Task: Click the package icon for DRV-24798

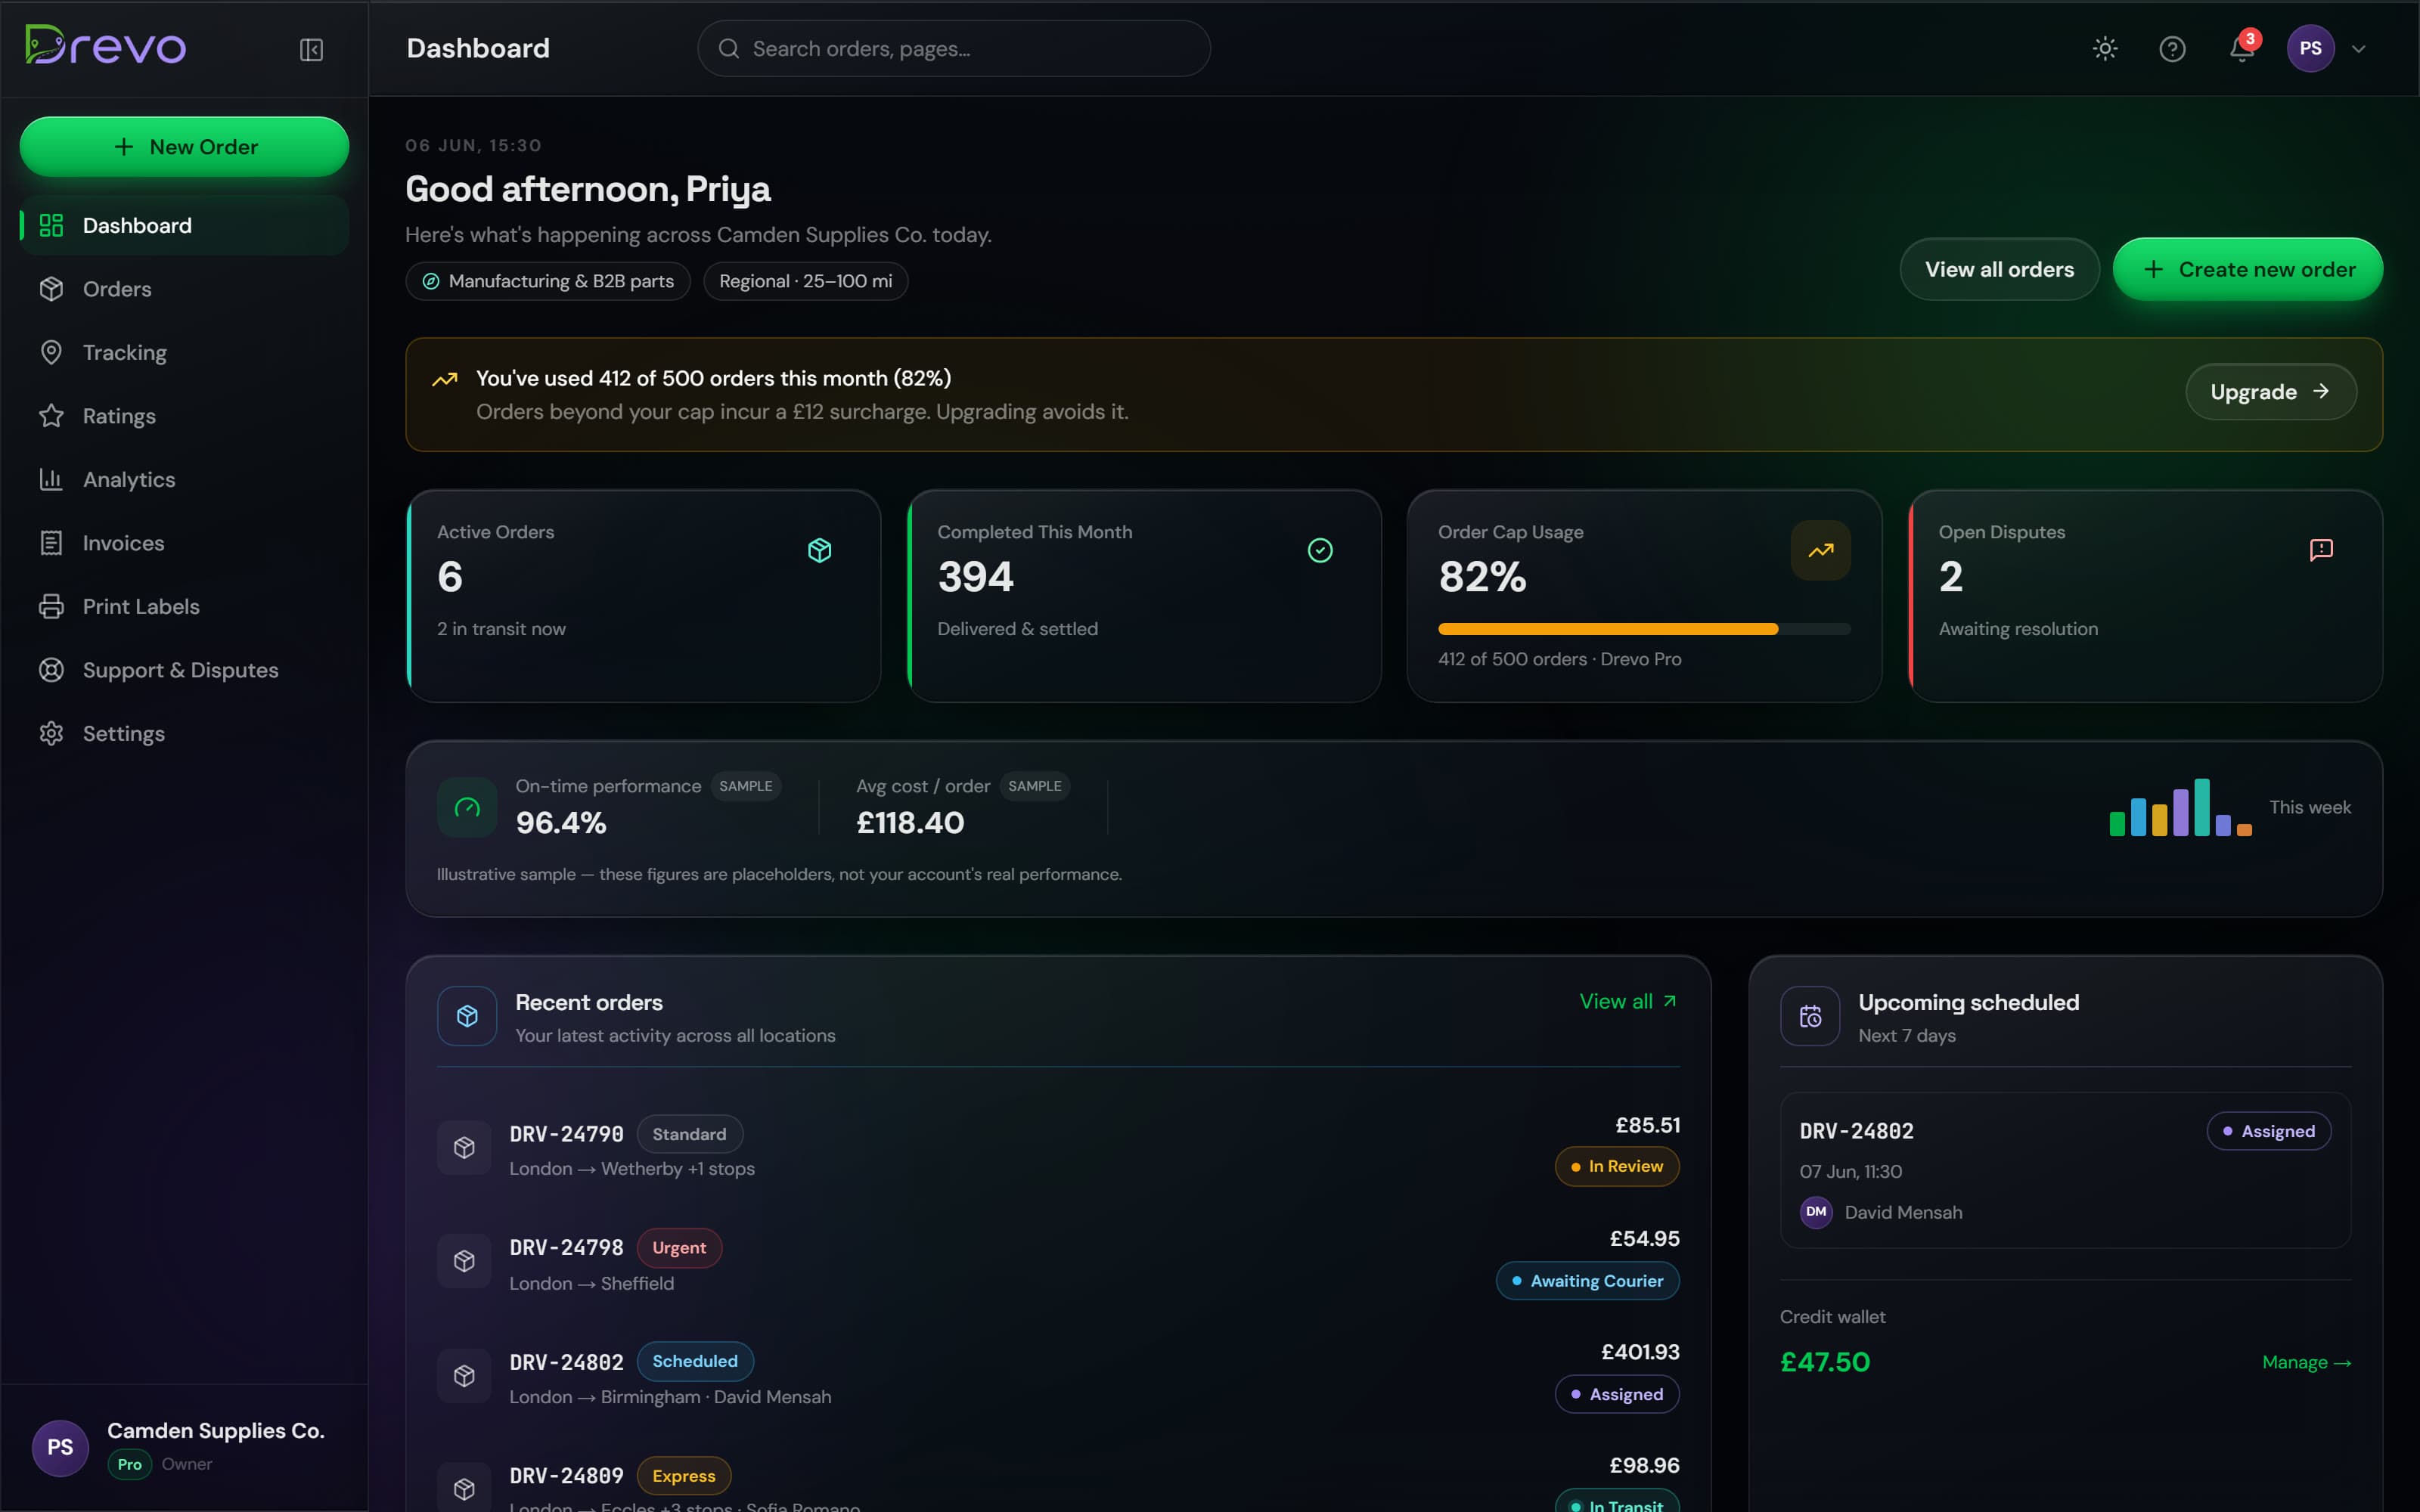Action: pos(464,1261)
